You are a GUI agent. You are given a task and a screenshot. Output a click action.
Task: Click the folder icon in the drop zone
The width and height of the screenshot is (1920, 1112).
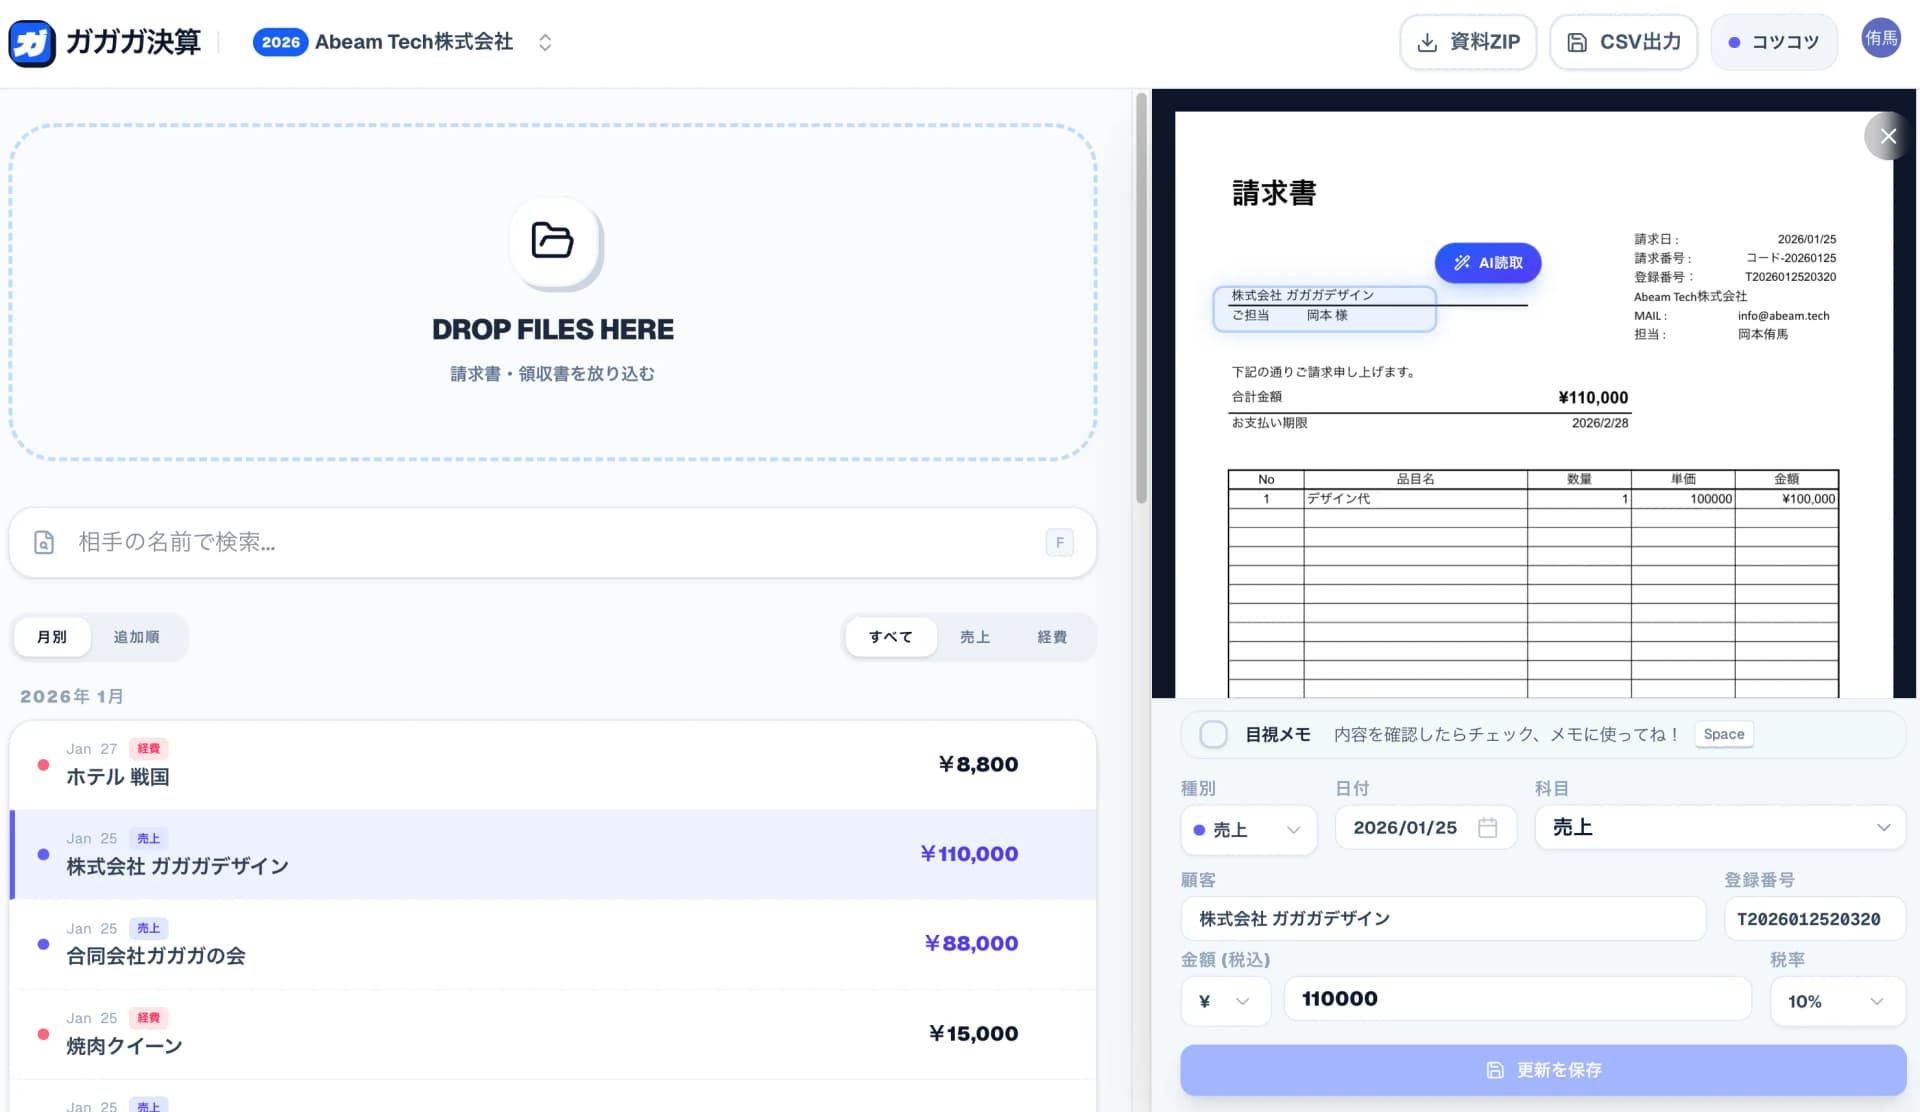[x=552, y=241]
